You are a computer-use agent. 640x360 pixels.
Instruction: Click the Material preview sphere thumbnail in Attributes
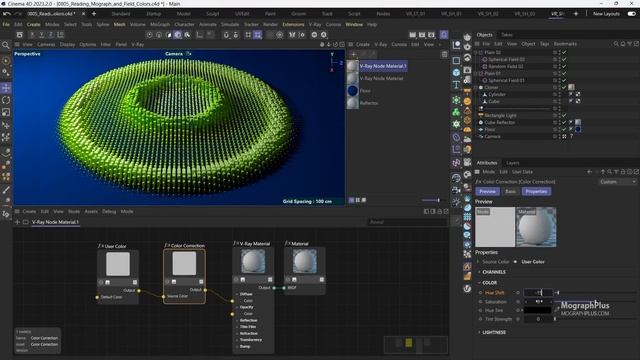pyautogui.click(x=536, y=227)
